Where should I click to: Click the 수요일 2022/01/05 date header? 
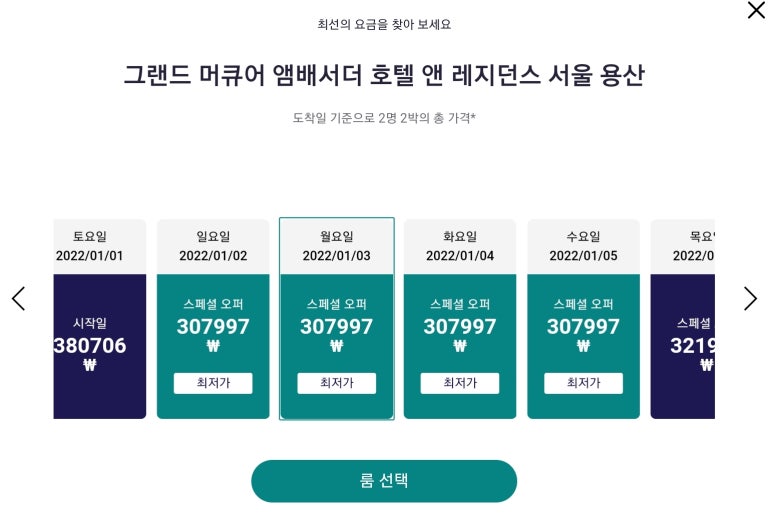(x=583, y=246)
